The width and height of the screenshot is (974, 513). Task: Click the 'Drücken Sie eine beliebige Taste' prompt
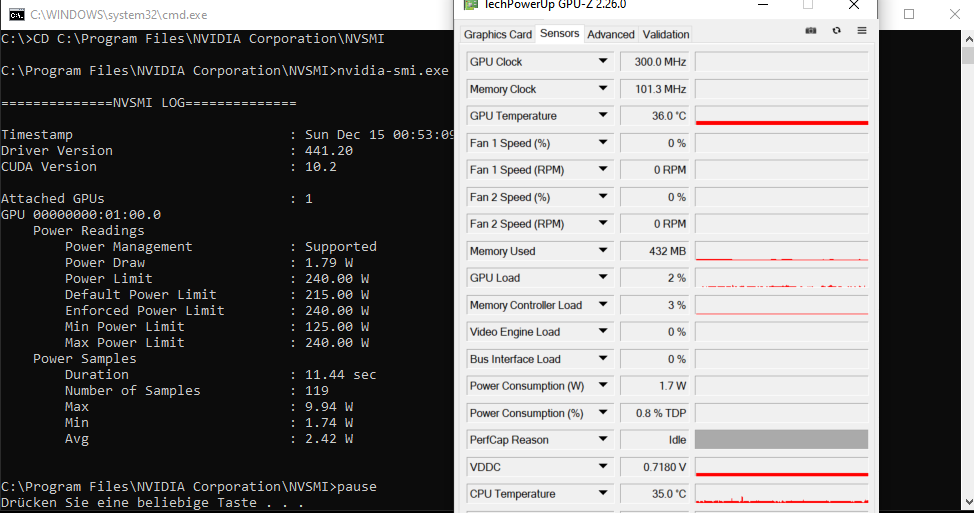pos(152,502)
